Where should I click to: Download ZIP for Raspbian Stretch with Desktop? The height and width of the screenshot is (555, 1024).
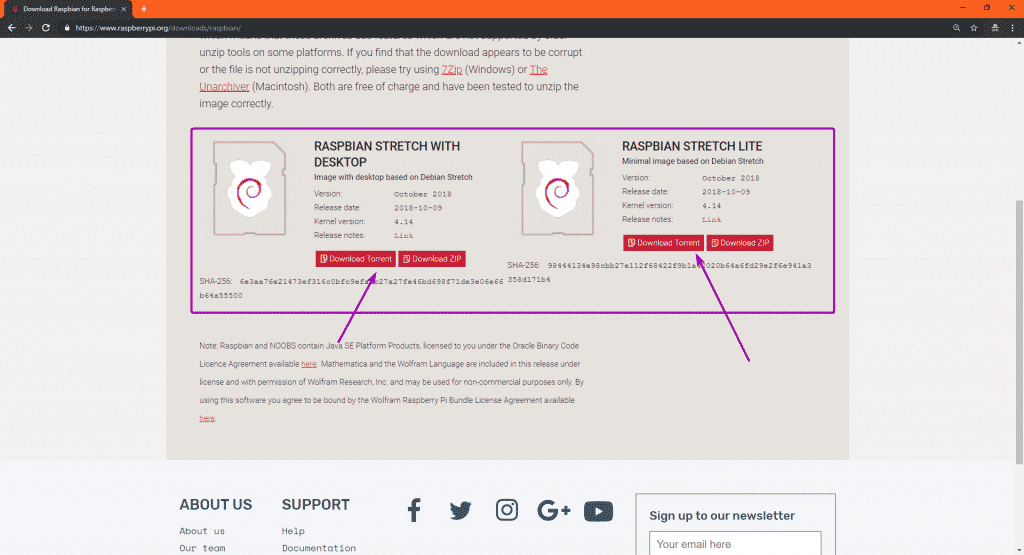[x=432, y=259]
